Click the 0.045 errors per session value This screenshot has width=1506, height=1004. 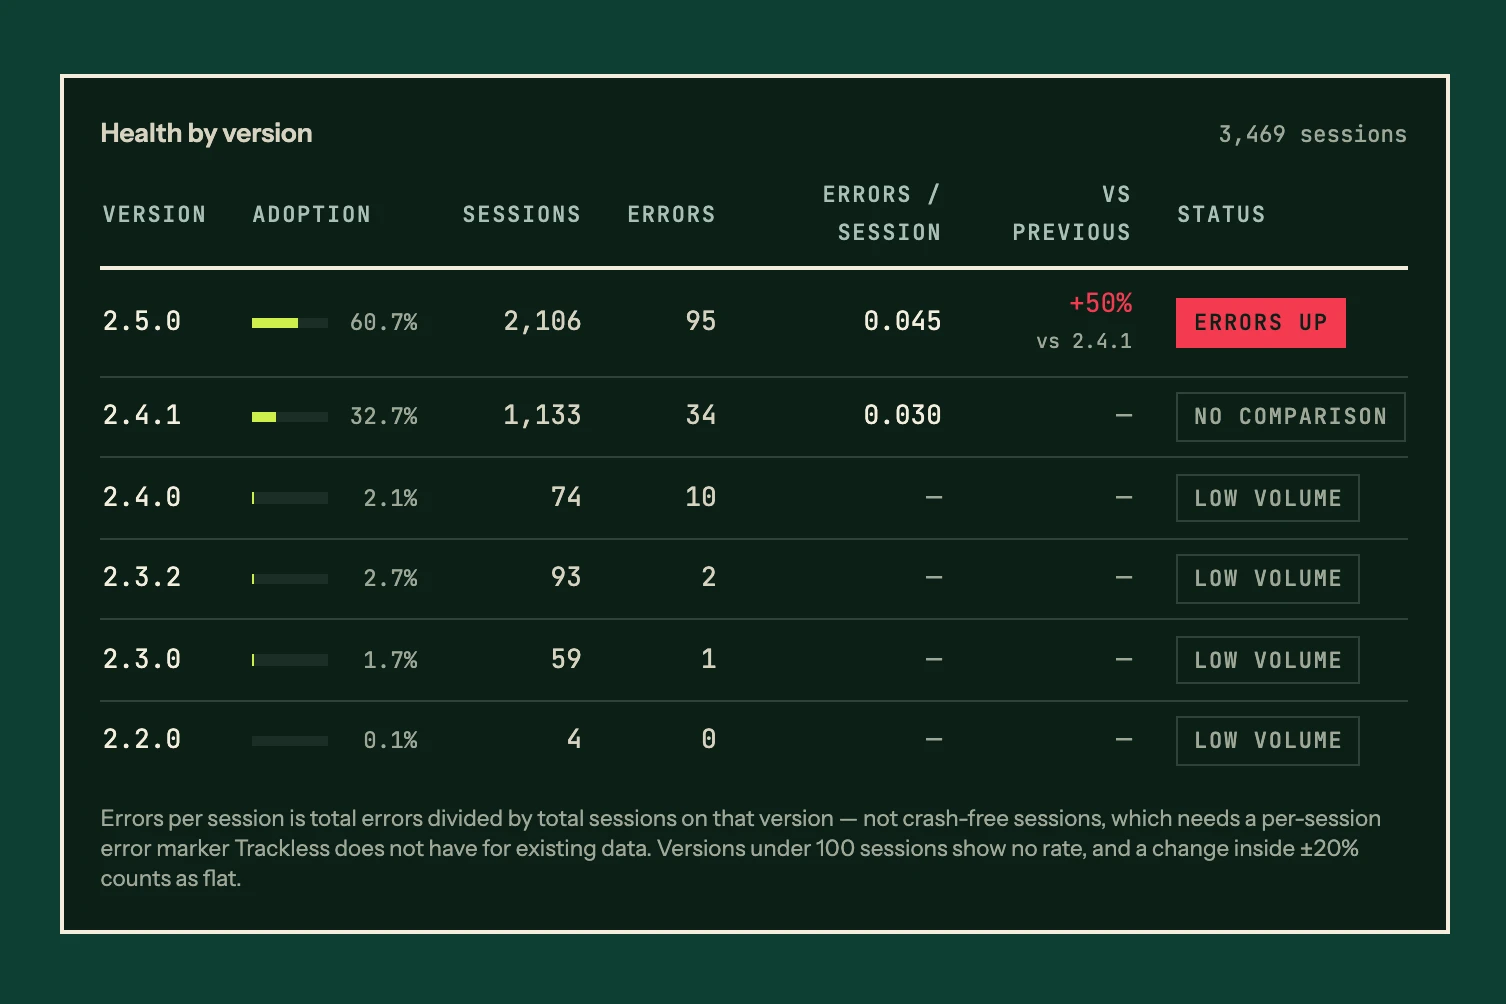point(902,321)
